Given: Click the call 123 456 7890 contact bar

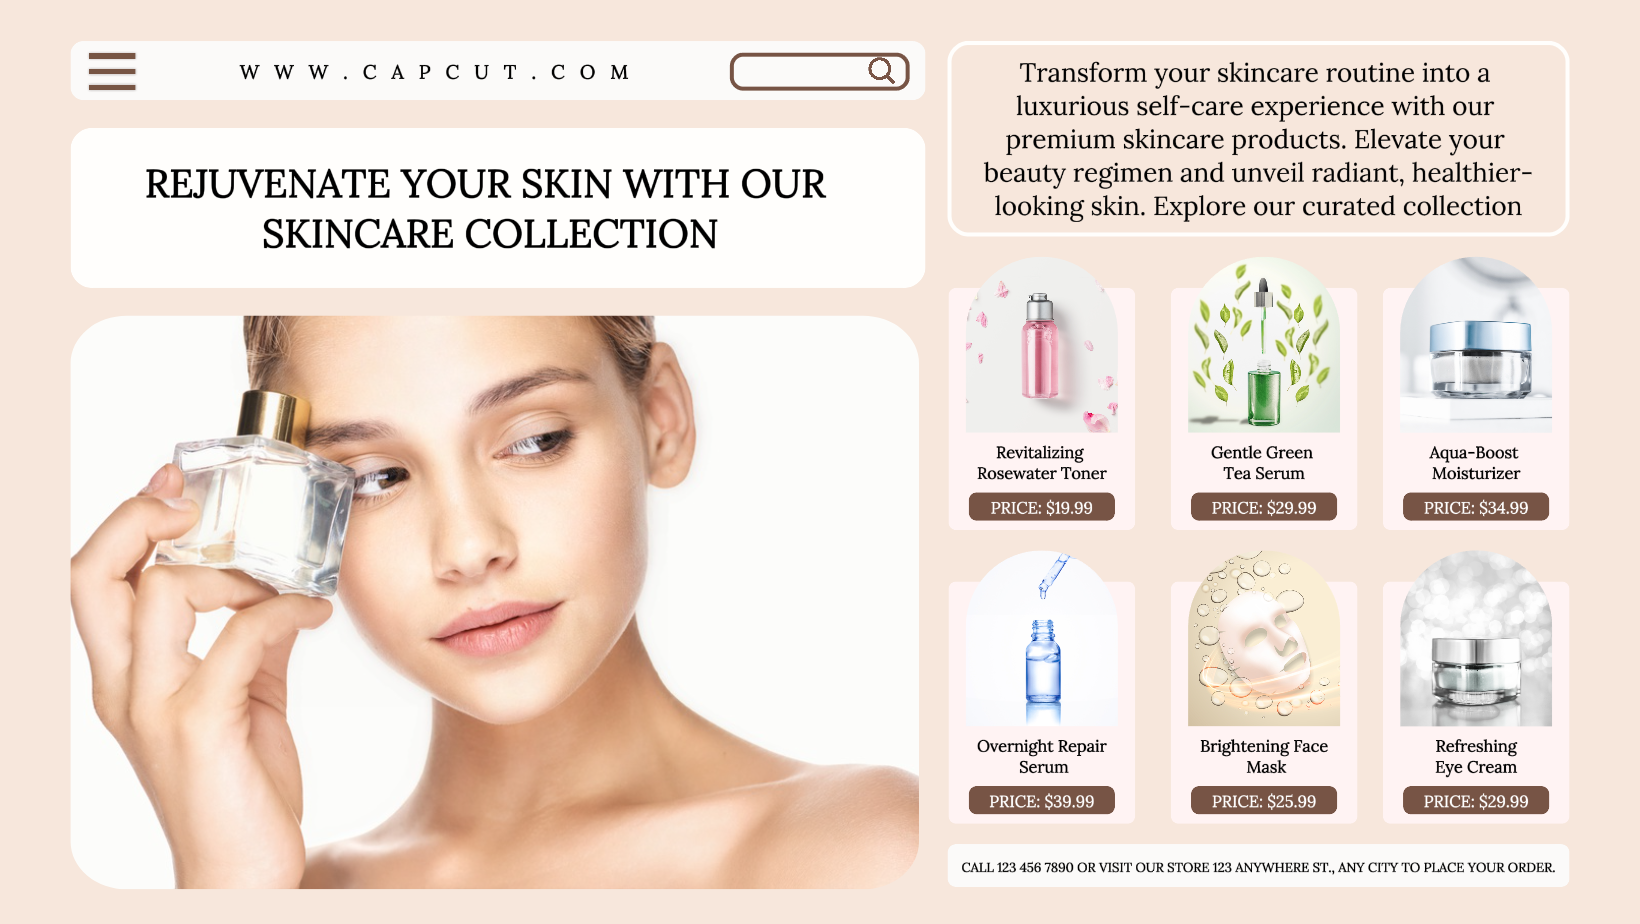Looking at the screenshot, I should 1258,866.
